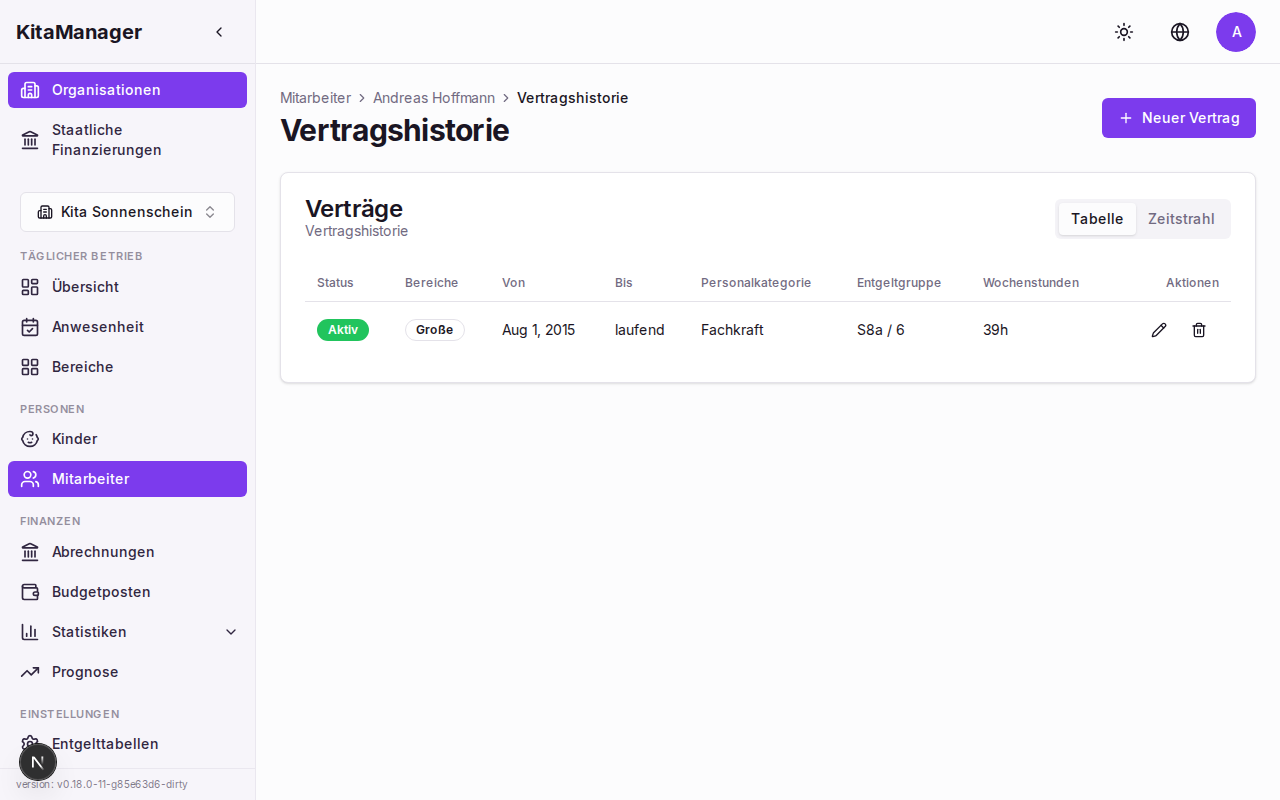This screenshot has width=1280, height=800.
Task: Go back to Andreas Hoffmann via breadcrumb
Action: pyautogui.click(x=434, y=97)
